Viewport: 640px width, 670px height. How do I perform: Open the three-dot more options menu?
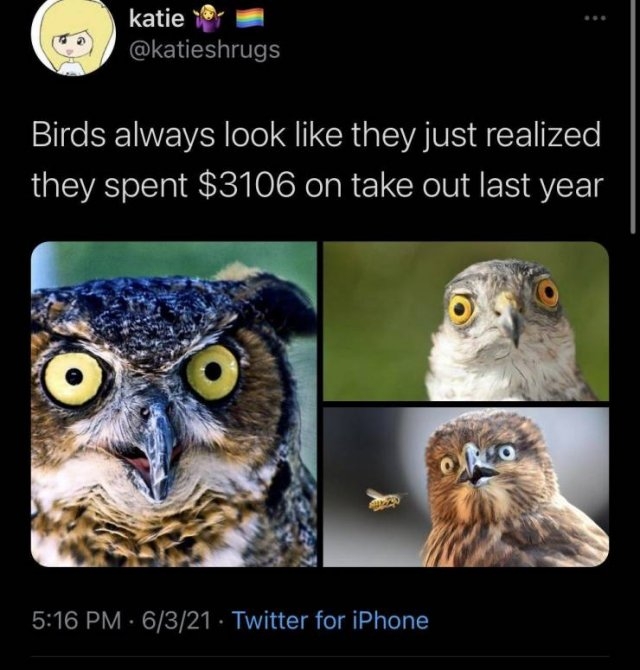[x=595, y=18]
